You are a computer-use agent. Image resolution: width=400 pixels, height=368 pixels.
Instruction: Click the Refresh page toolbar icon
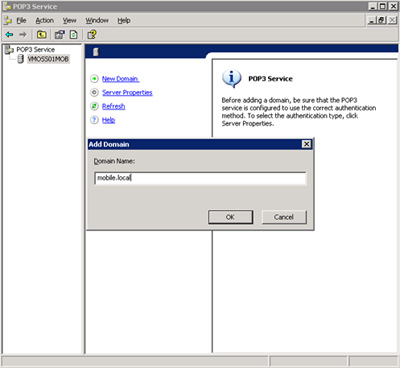[x=73, y=34]
